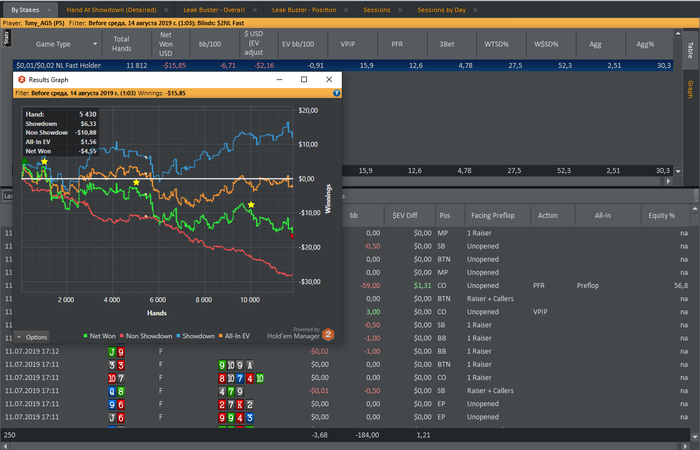Viewport: 700px width, 450px height.
Task: Select the hand row with J 9 cards
Action: click(x=346, y=351)
